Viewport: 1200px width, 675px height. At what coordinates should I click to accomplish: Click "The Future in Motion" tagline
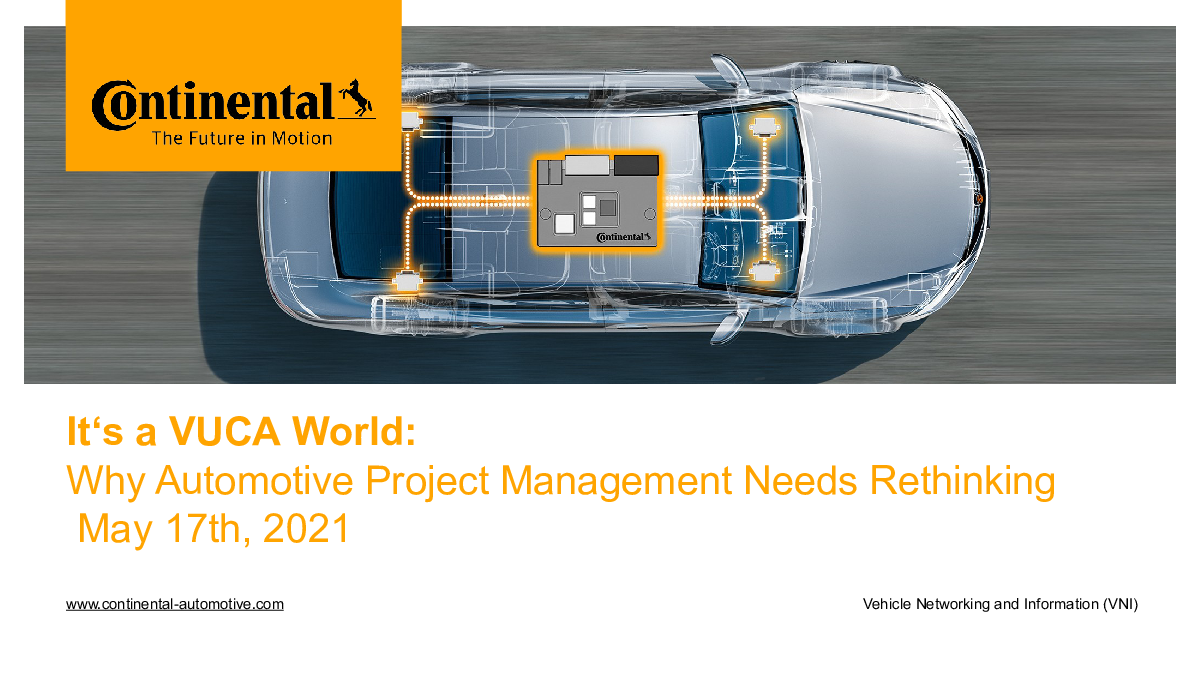click(x=241, y=138)
